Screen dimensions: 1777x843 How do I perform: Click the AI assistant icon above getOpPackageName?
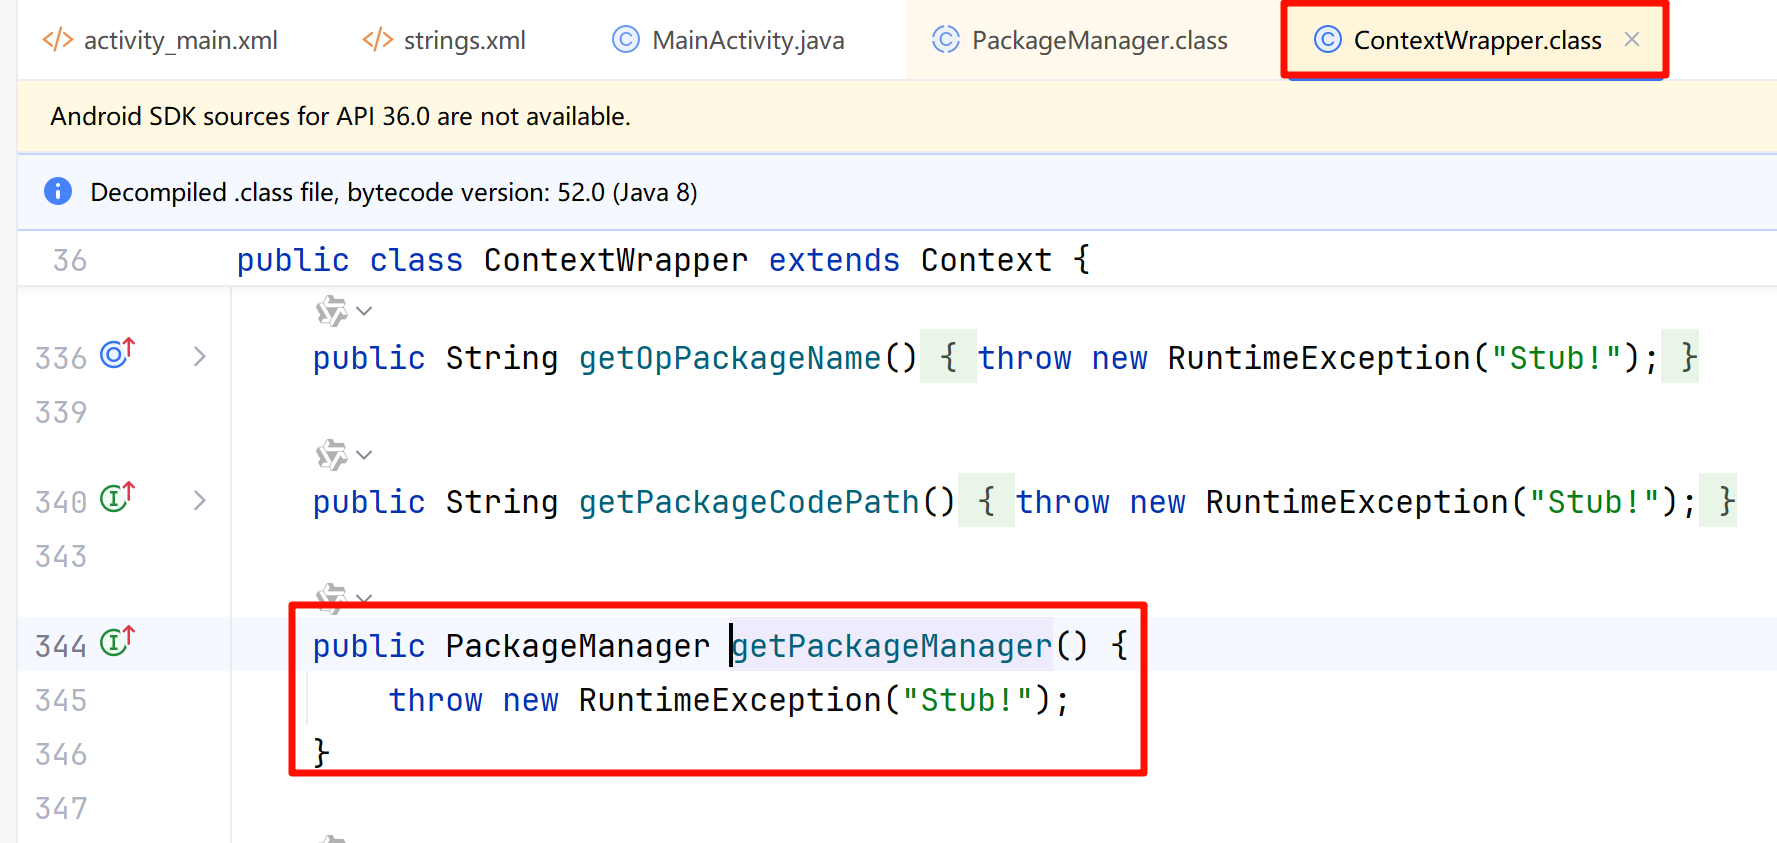click(x=331, y=311)
